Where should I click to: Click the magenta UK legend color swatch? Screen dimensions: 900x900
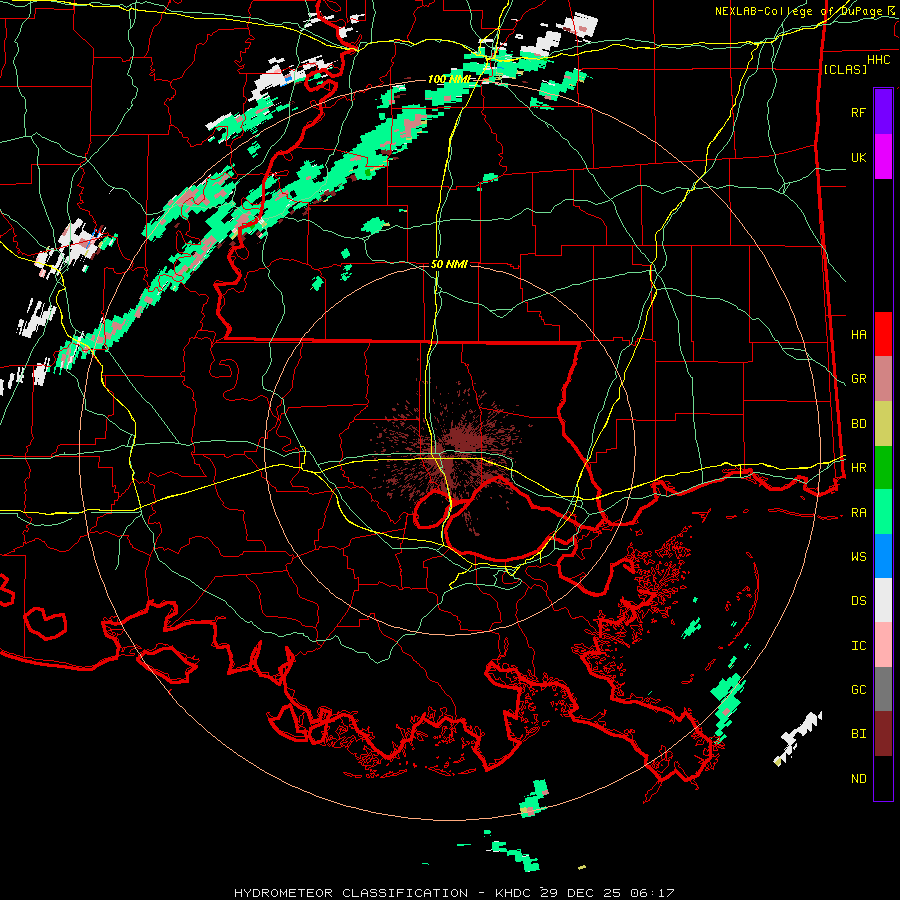[883, 157]
